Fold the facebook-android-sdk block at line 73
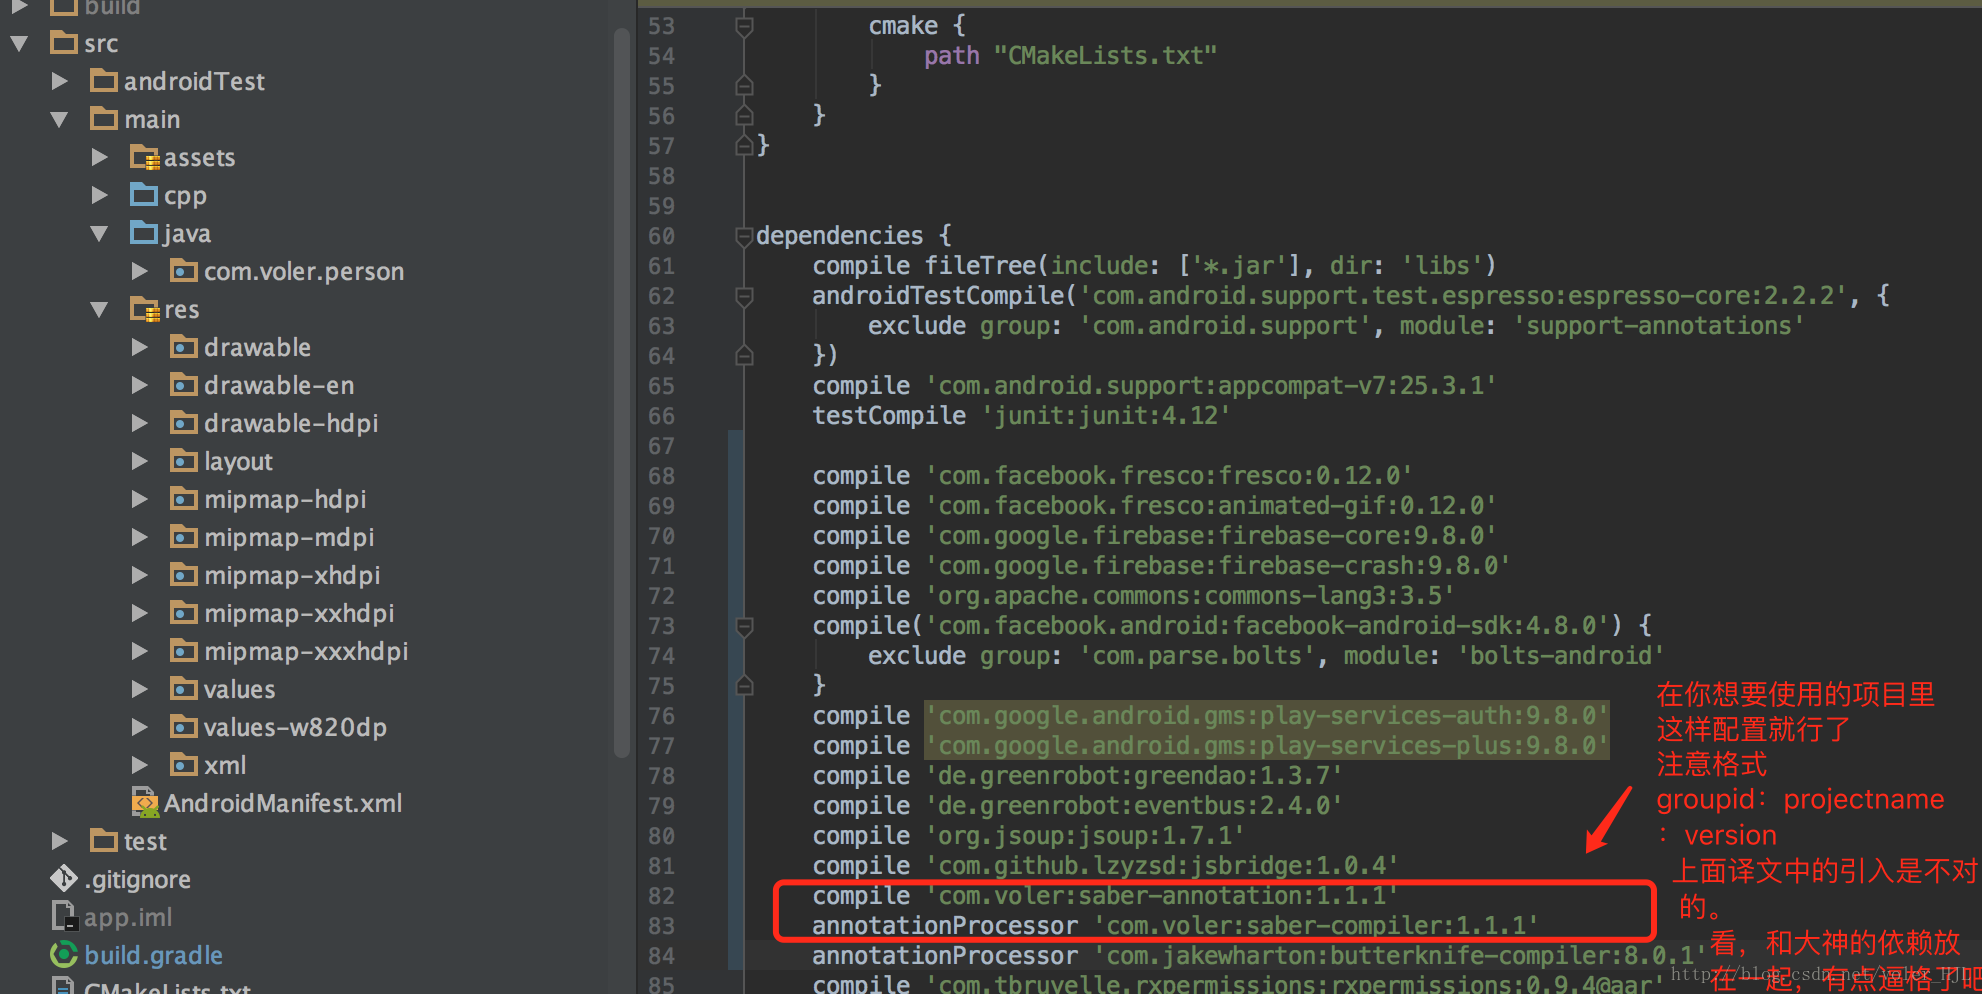 [x=744, y=626]
